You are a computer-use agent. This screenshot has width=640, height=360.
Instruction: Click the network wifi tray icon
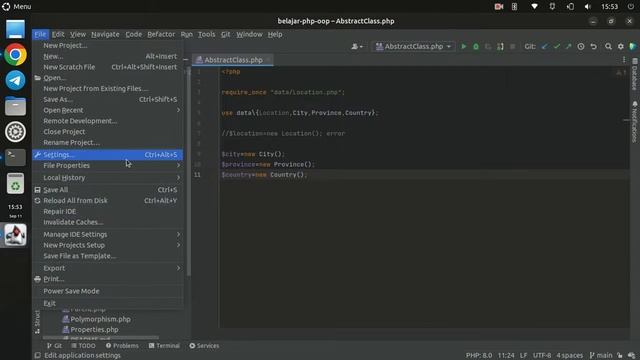(x=534, y=7)
